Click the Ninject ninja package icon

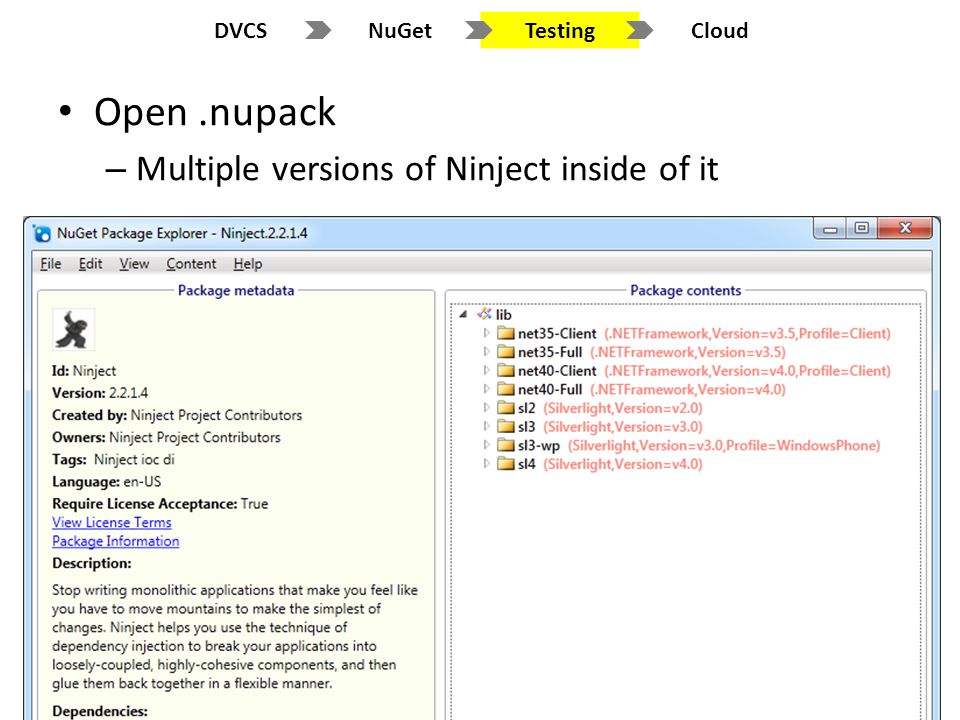point(73,330)
